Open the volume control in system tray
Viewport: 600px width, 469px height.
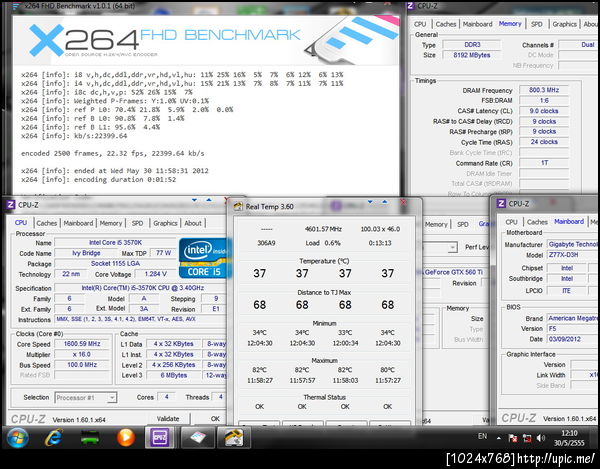pyautogui.click(x=541, y=438)
